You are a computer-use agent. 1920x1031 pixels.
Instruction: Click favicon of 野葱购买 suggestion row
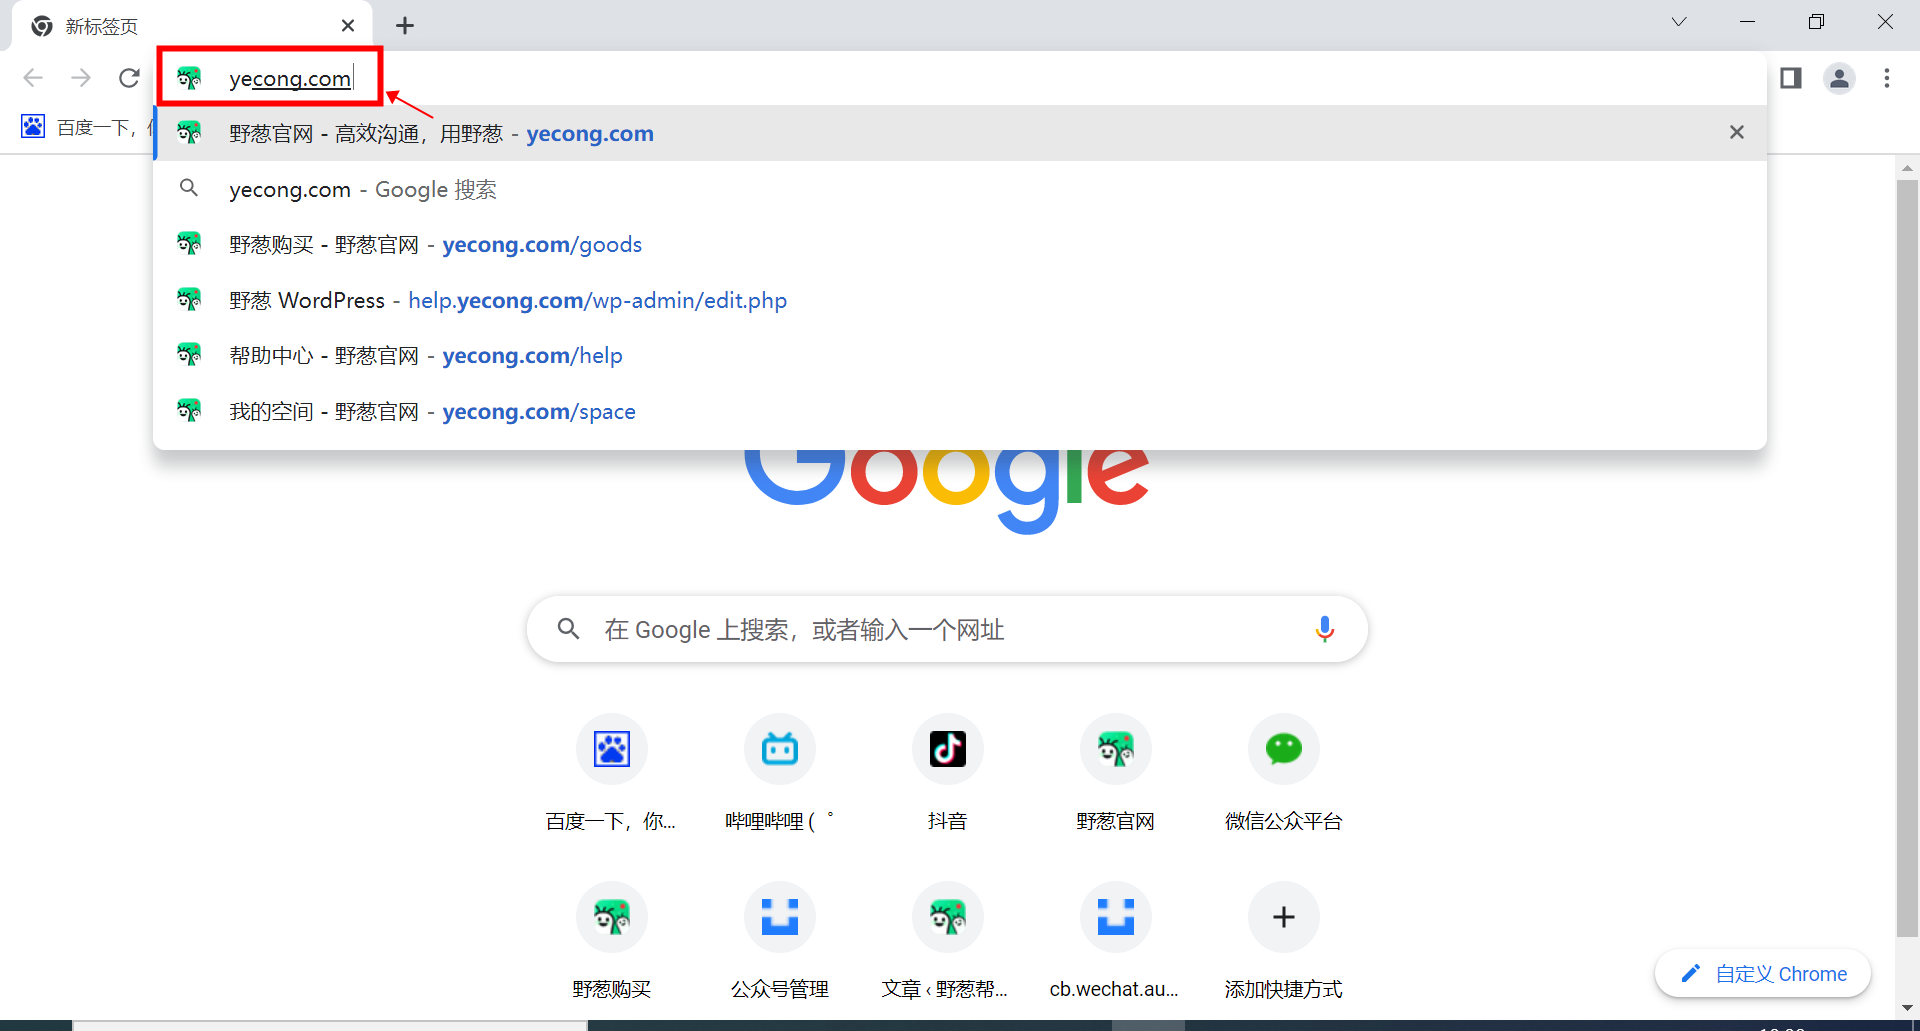tap(189, 244)
